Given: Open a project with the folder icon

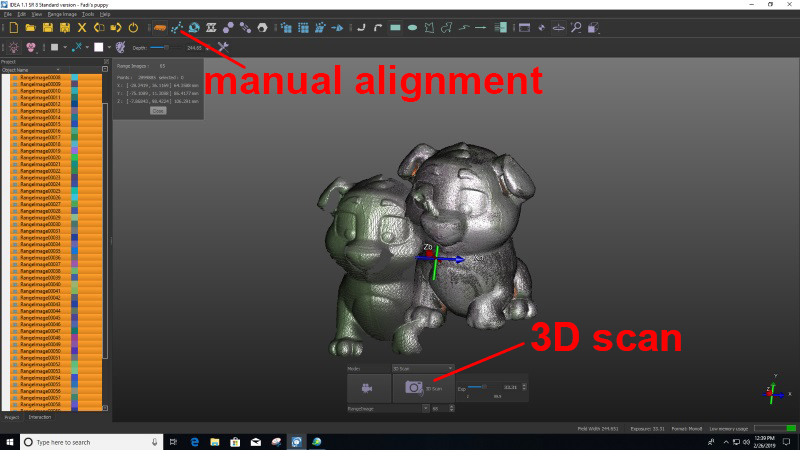Looking at the screenshot, I should 31,28.
